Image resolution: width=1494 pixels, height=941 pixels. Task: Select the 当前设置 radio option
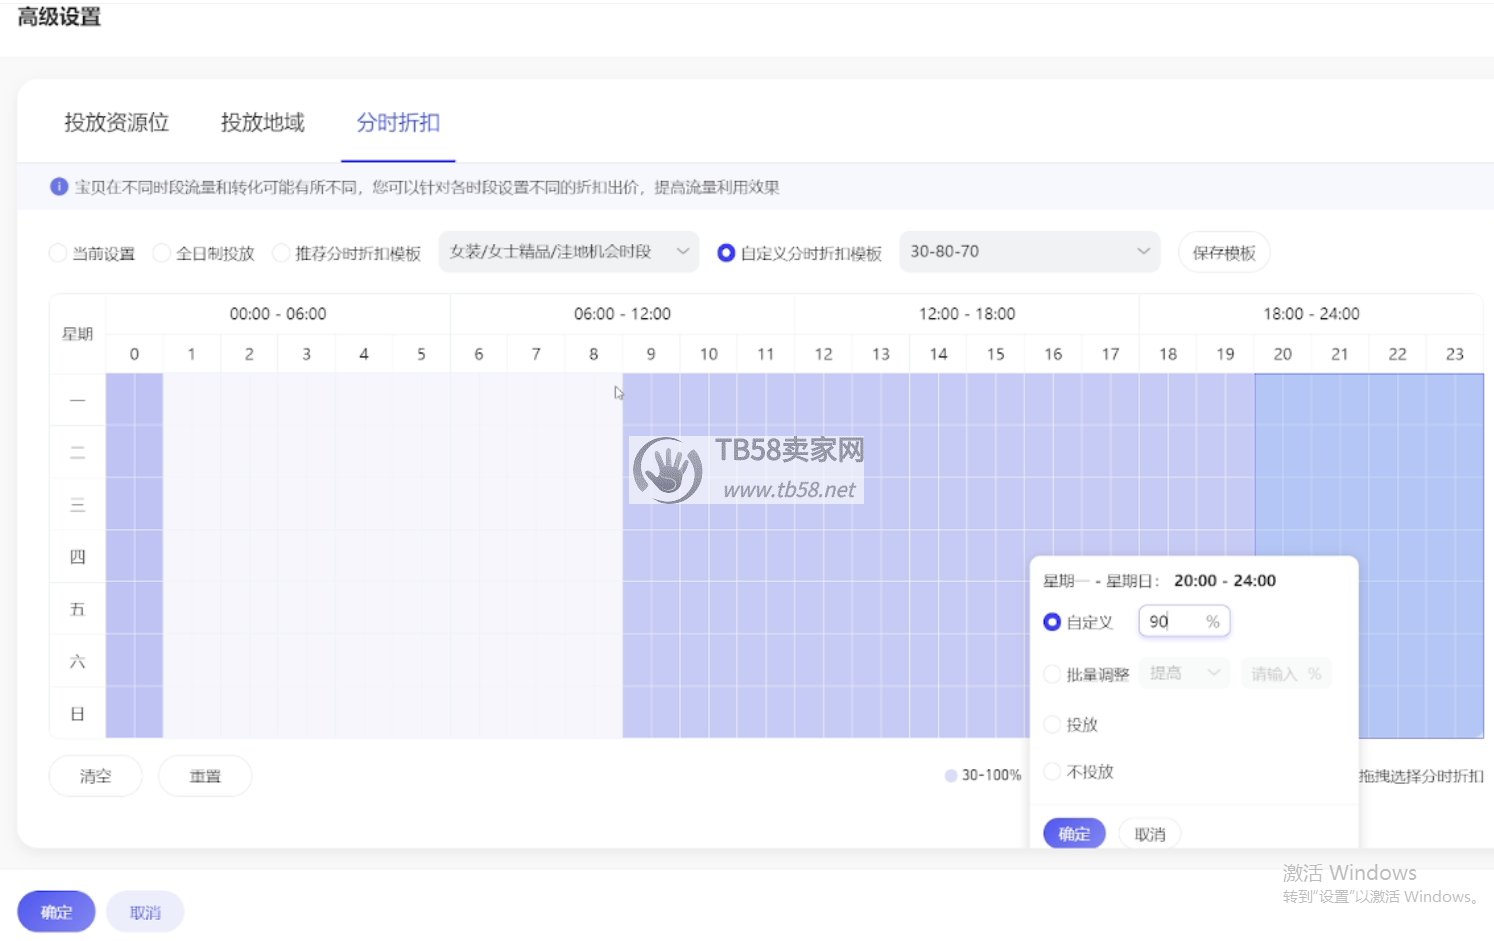(58, 253)
